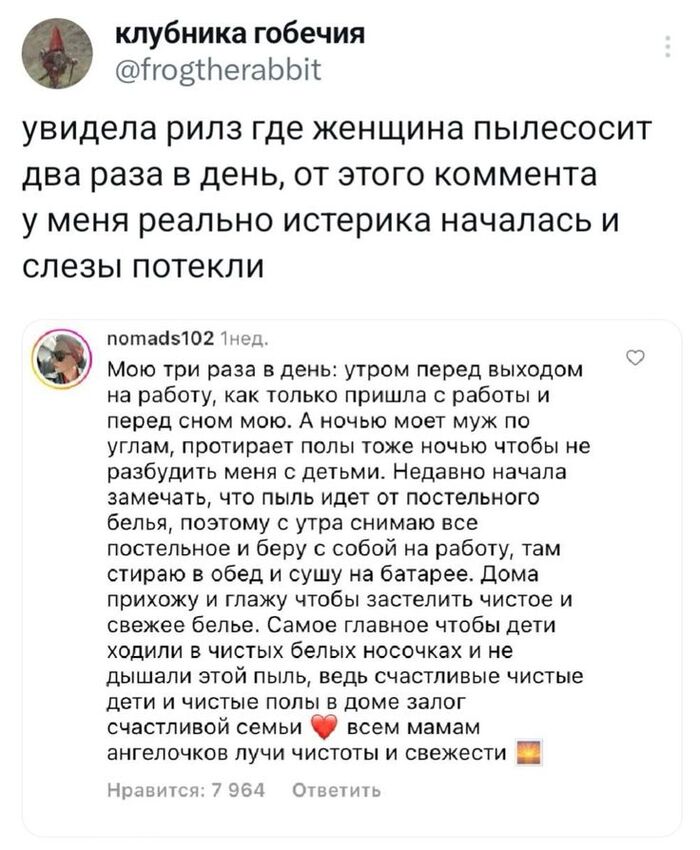The width and height of the screenshot is (700, 850).
Task: Open the tweet by its увидела рилз line
Action: 336,131
